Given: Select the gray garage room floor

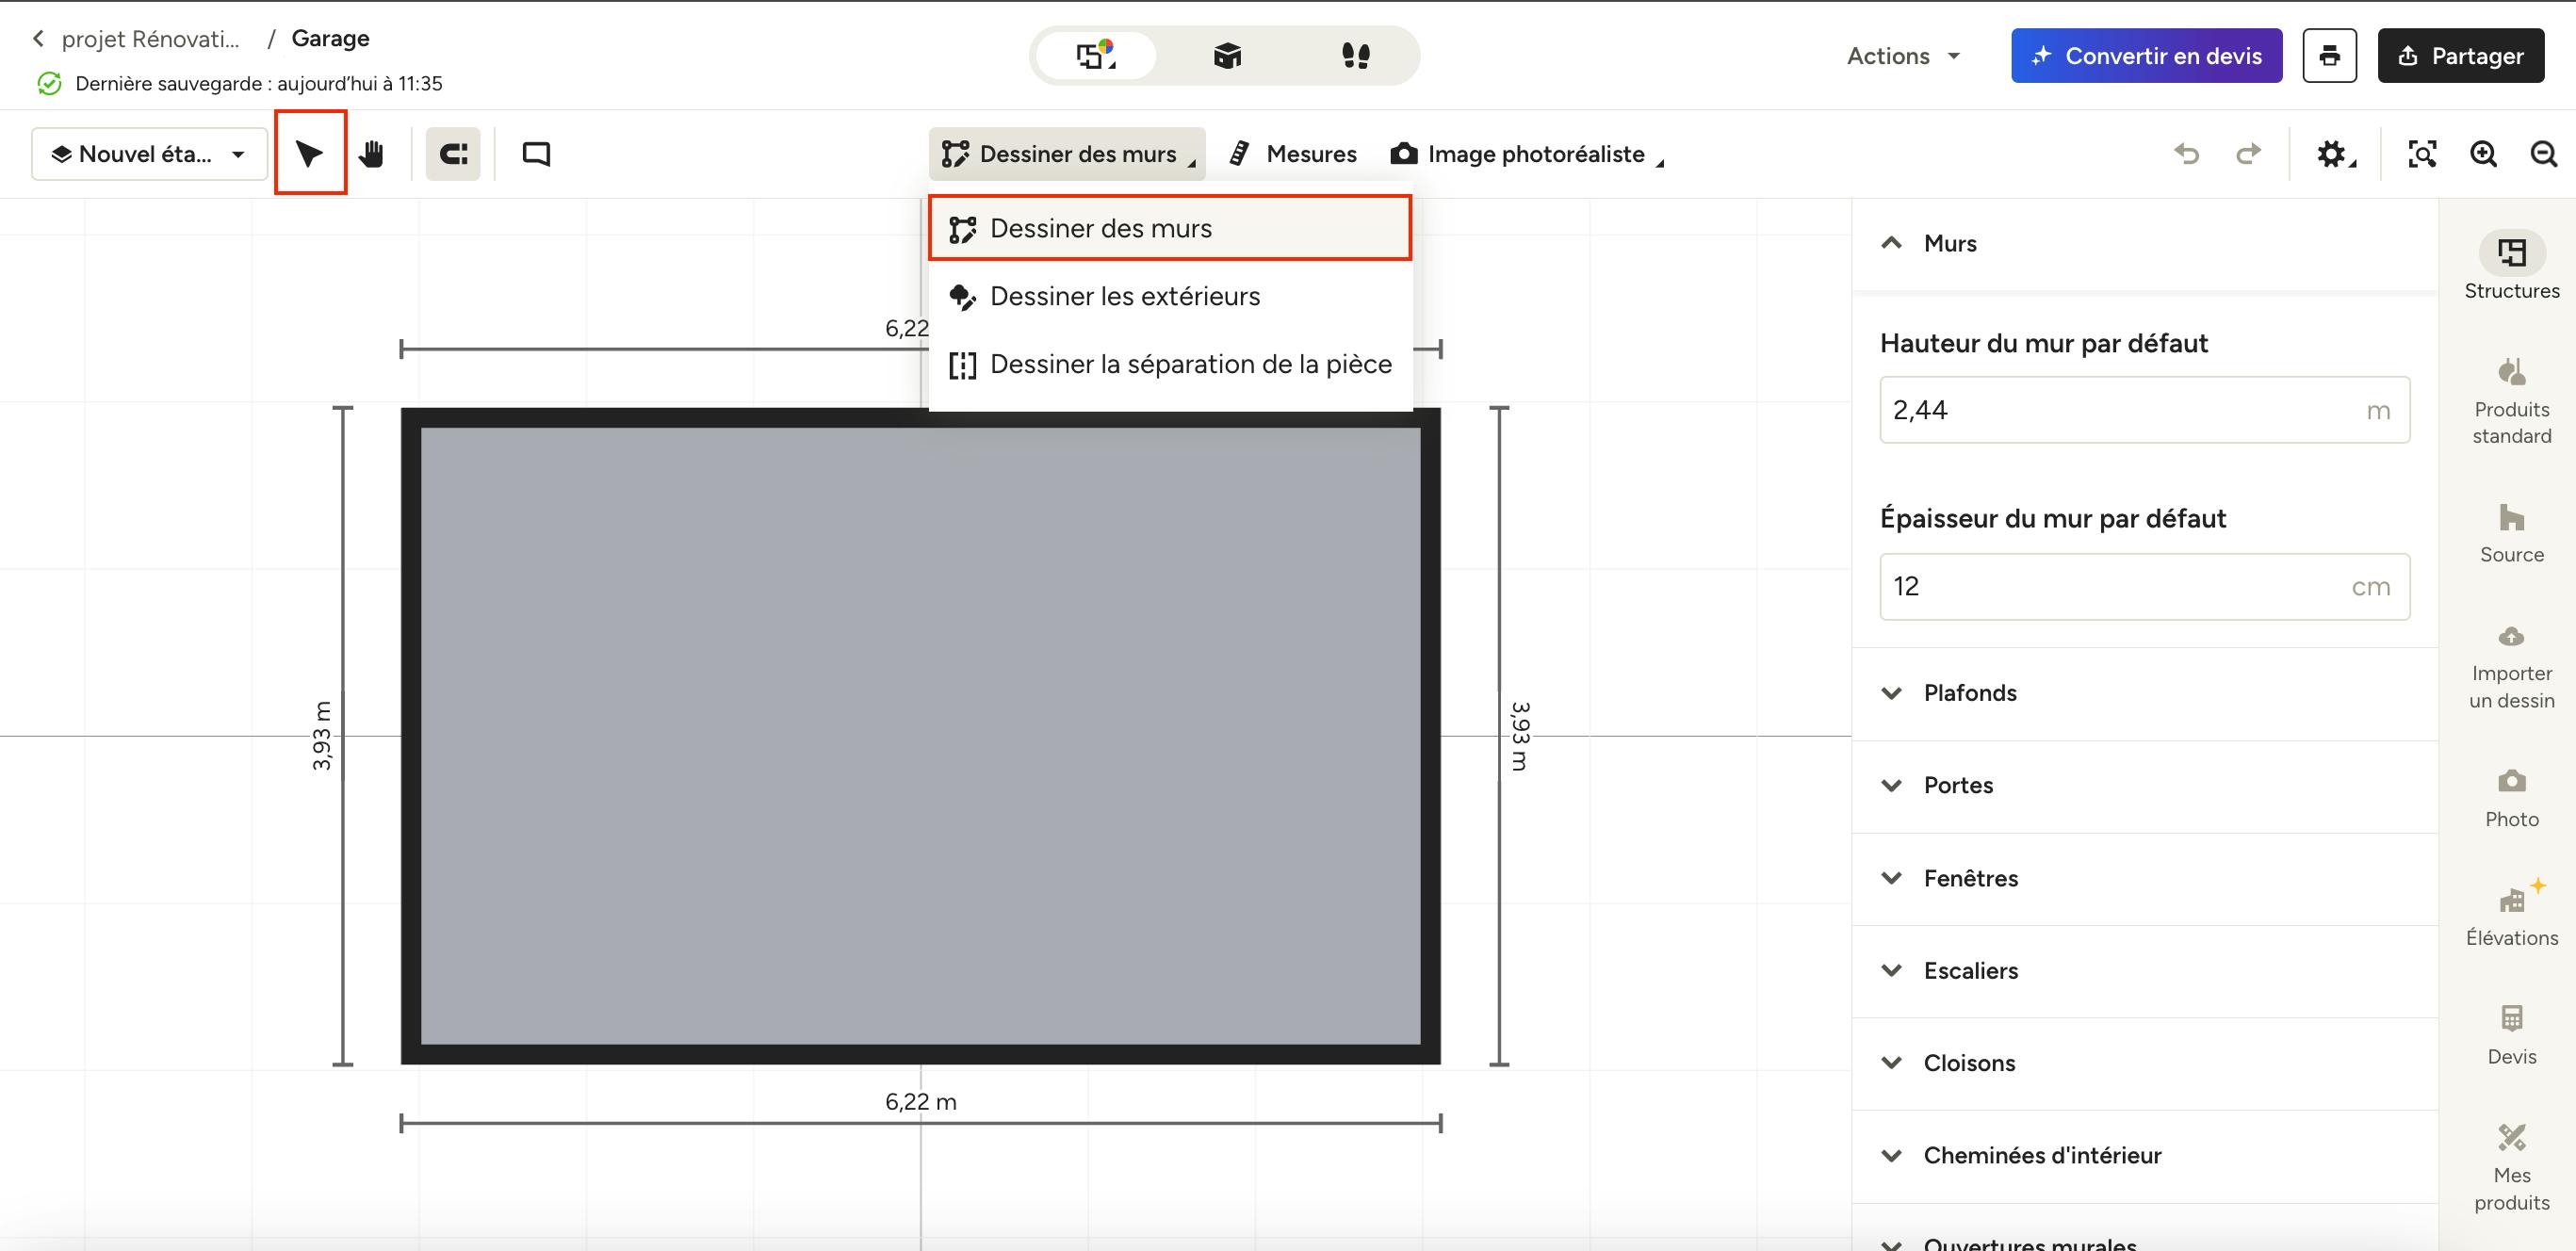Looking at the screenshot, I should pyautogui.click(x=920, y=736).
